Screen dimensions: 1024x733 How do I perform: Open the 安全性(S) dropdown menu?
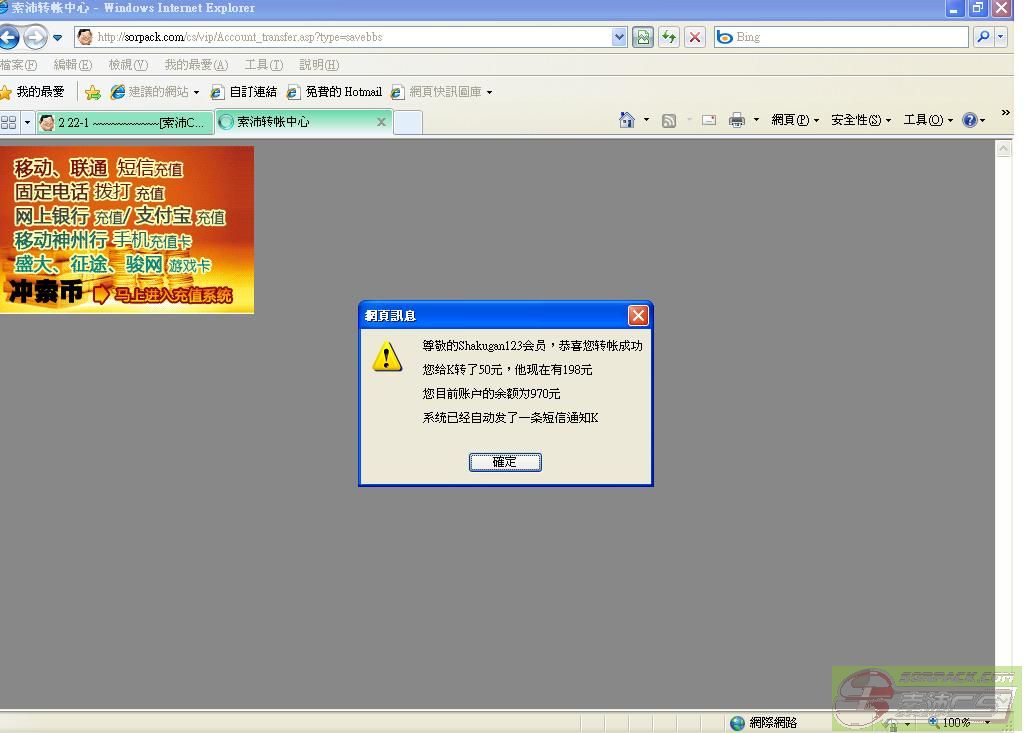click(860, 120)
